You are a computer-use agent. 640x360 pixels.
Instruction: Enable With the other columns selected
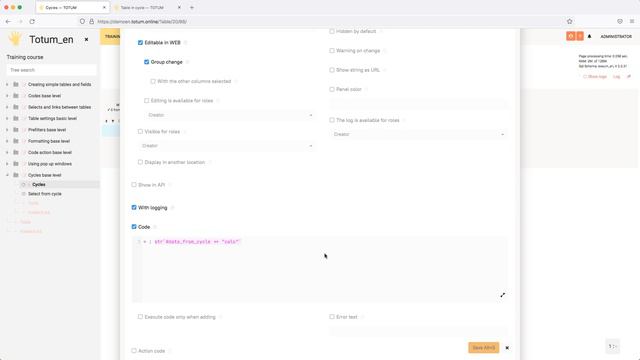pyautogui.click(x=153, y=81)
